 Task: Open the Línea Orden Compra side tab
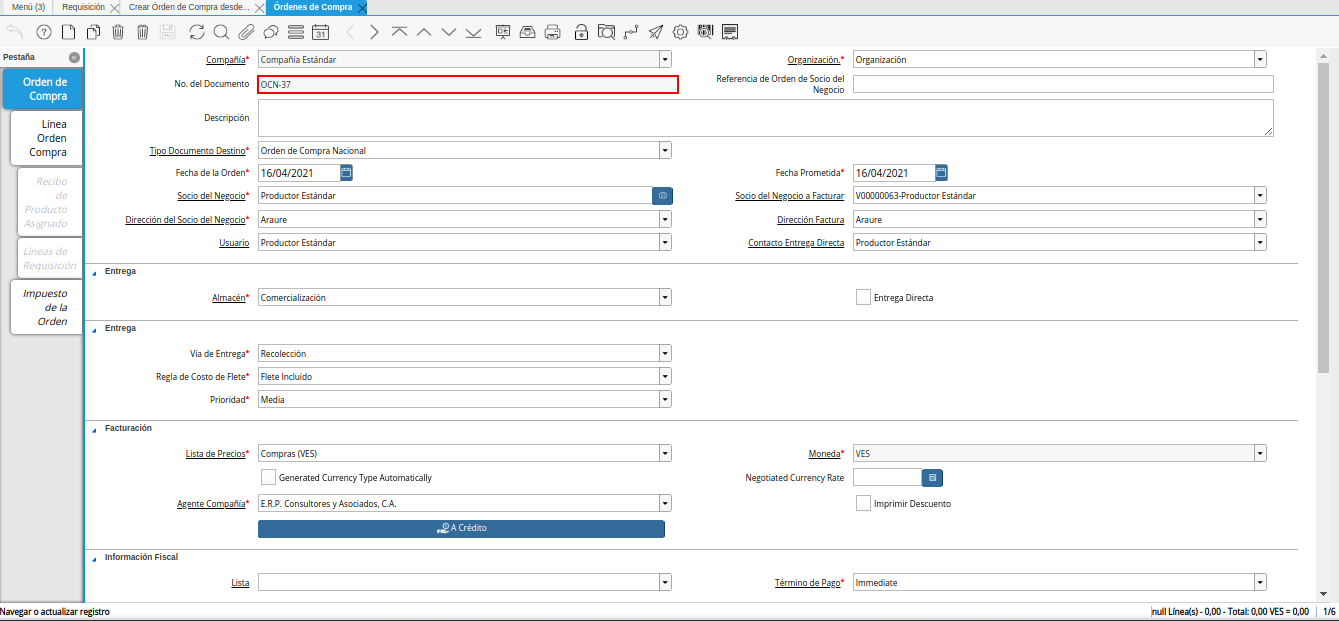47,138
